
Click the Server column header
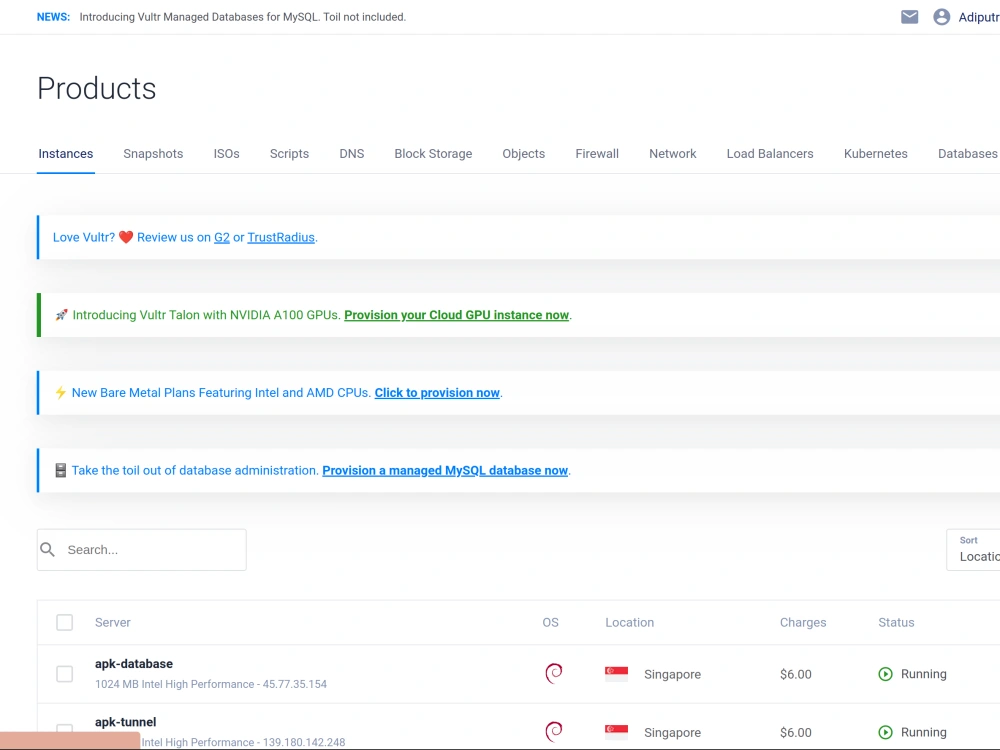click(x=113, y=622)
